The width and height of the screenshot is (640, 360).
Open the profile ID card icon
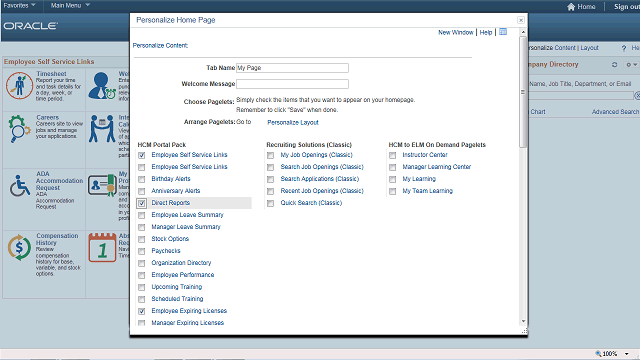pyautogui.click(x=102, y=185)
